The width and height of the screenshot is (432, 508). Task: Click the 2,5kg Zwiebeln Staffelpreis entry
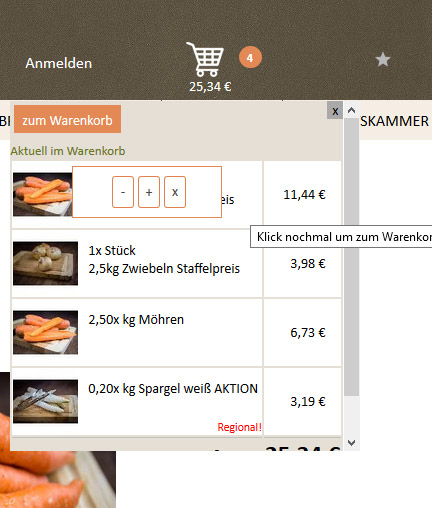[x=164, y=268]
